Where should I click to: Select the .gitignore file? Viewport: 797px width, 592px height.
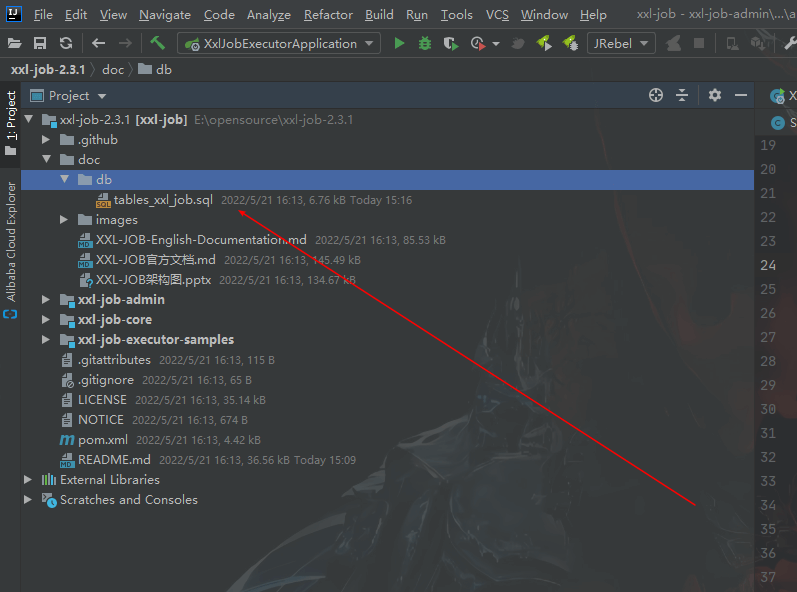tap(105, 380)
